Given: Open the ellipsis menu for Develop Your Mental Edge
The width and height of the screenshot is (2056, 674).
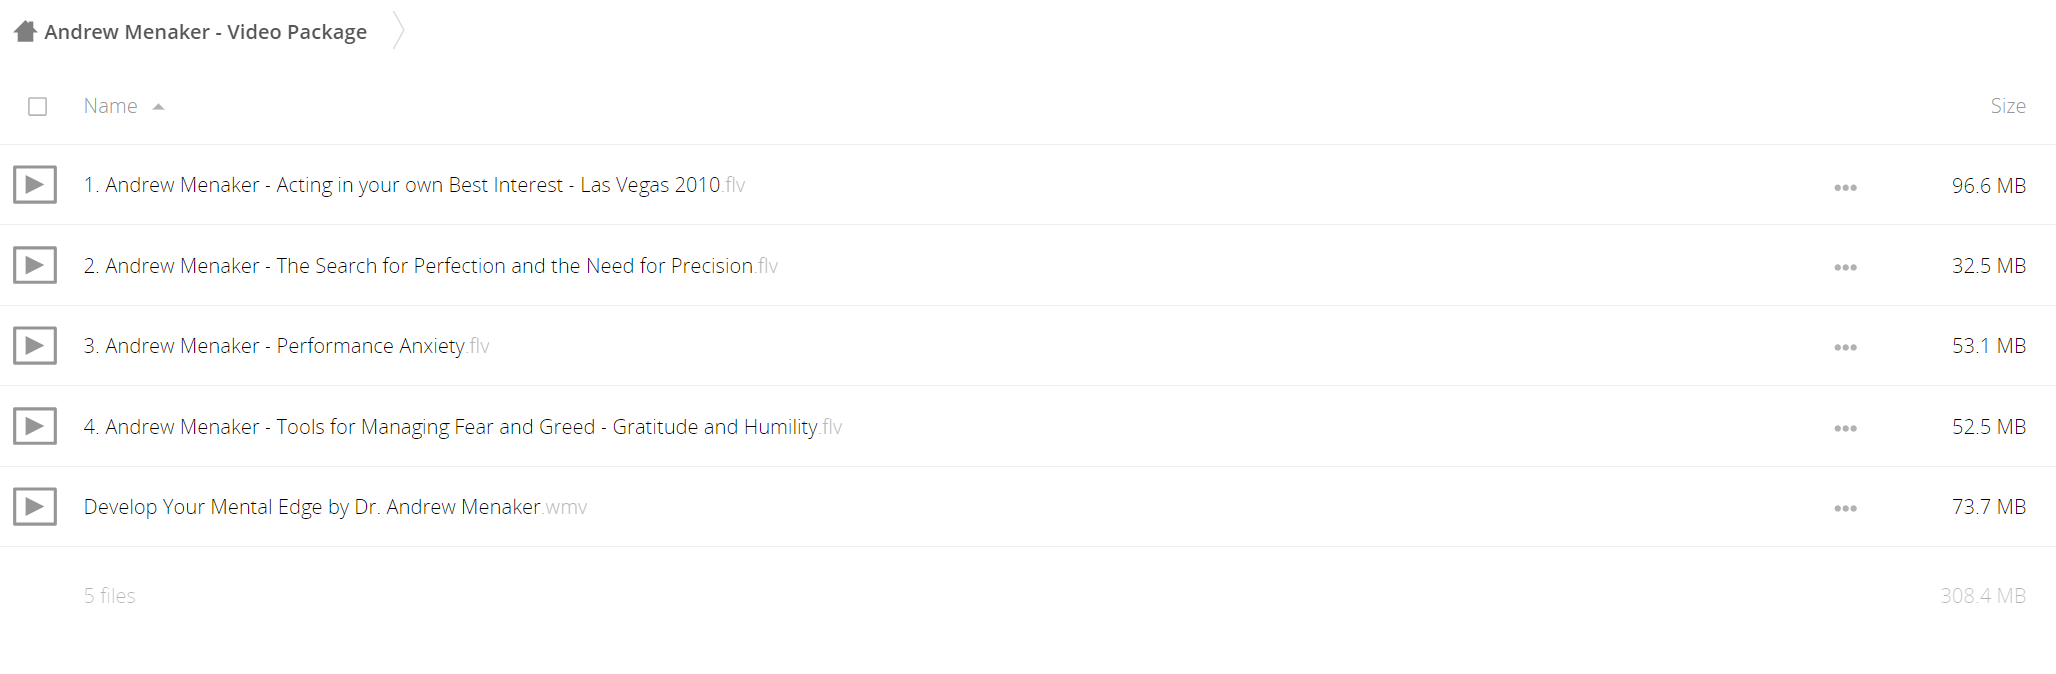Looking at the screenshot, I should point(1845,509).
